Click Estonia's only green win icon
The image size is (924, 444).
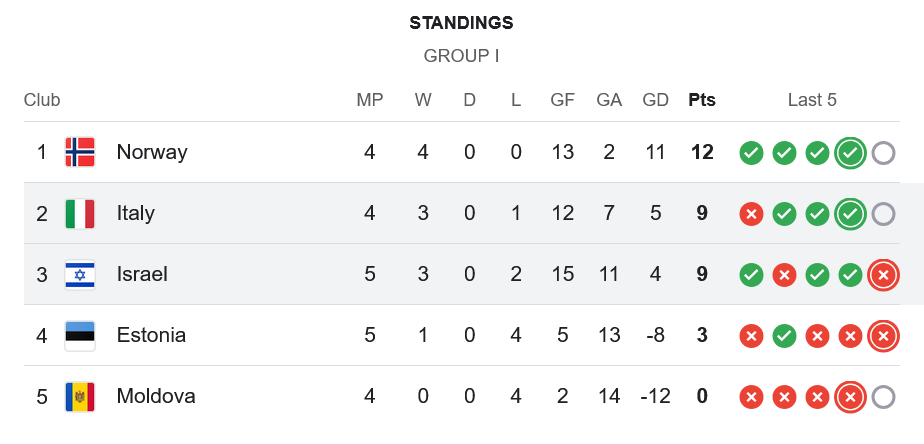pyautogui.click(x=784, y=336)
